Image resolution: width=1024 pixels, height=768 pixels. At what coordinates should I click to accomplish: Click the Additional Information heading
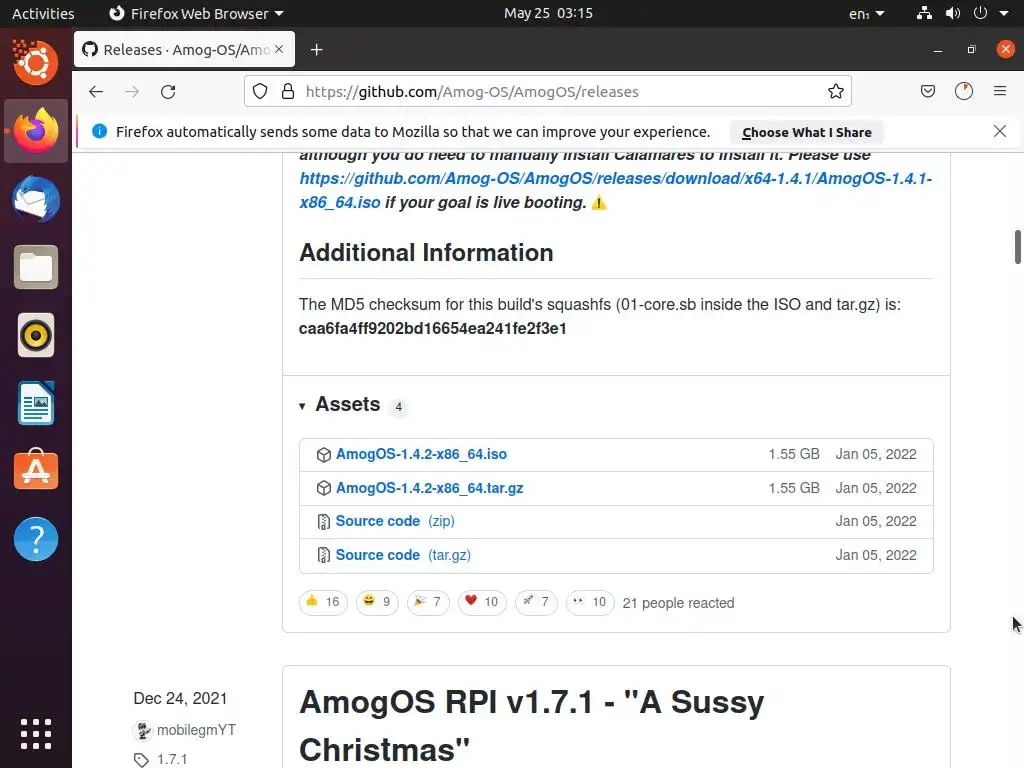(426, 253)
